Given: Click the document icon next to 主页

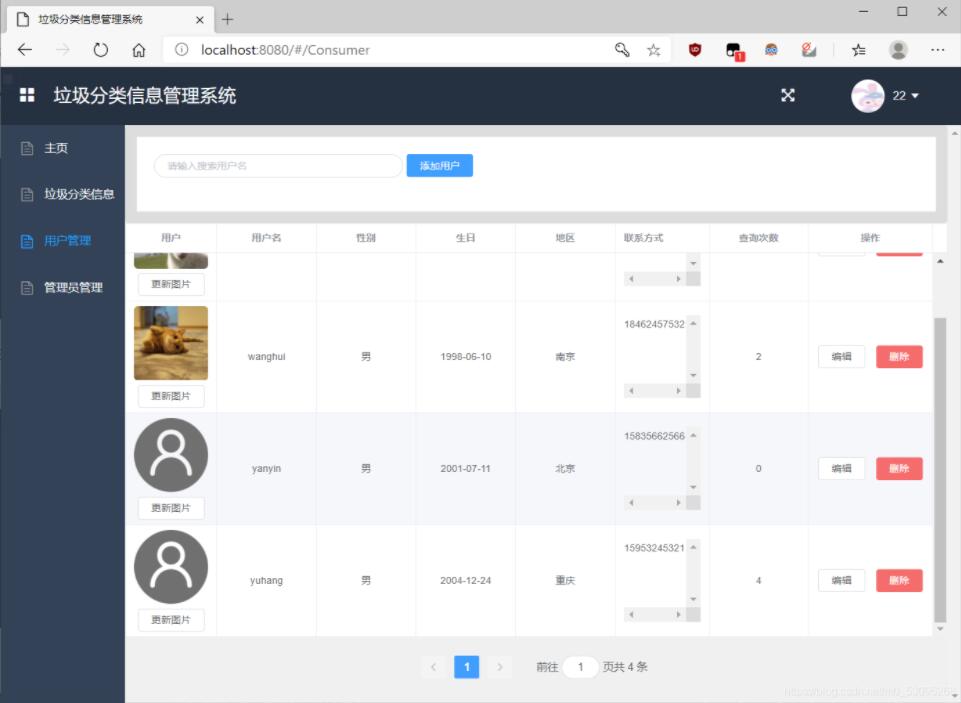Looking at the screenshot, I should [x=25, y=147].
